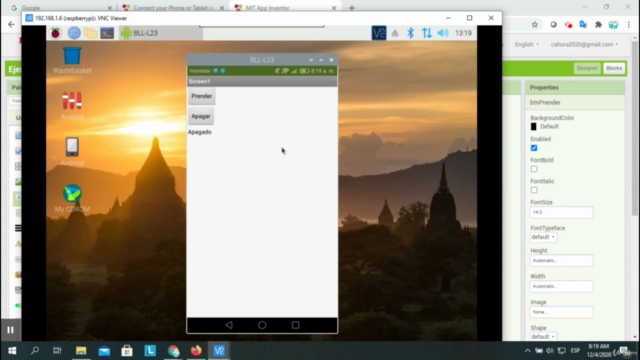
Task: Open Chrome from the Windows taskbar
Action: tap(173, 351)
